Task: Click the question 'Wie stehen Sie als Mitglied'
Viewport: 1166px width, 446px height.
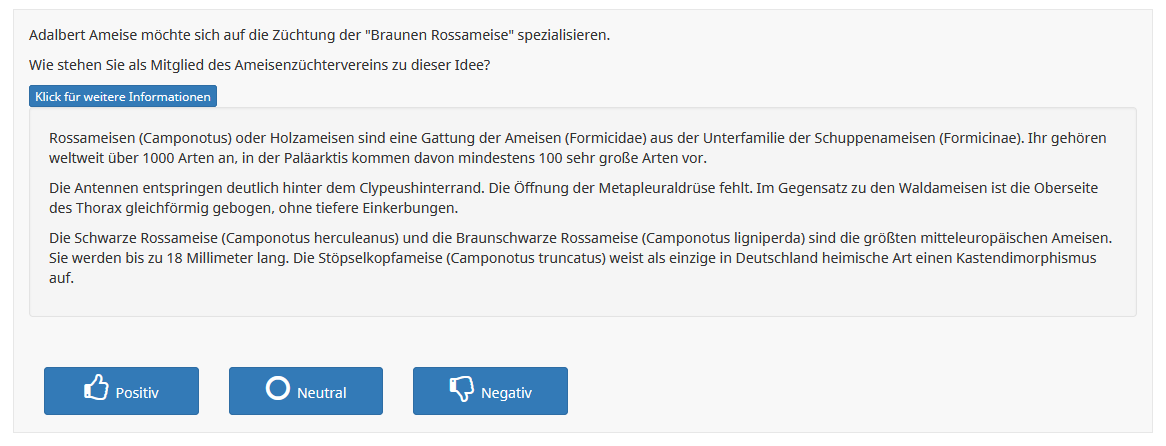Action: [260, 65]
